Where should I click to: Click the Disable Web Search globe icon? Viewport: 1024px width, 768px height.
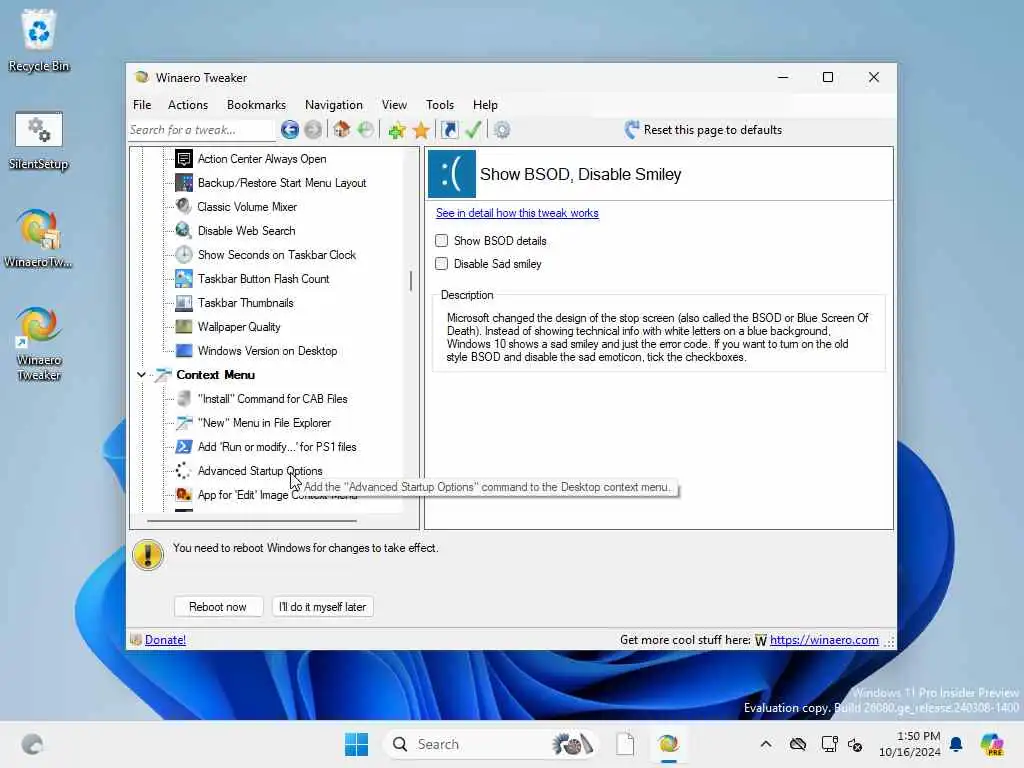184,231
